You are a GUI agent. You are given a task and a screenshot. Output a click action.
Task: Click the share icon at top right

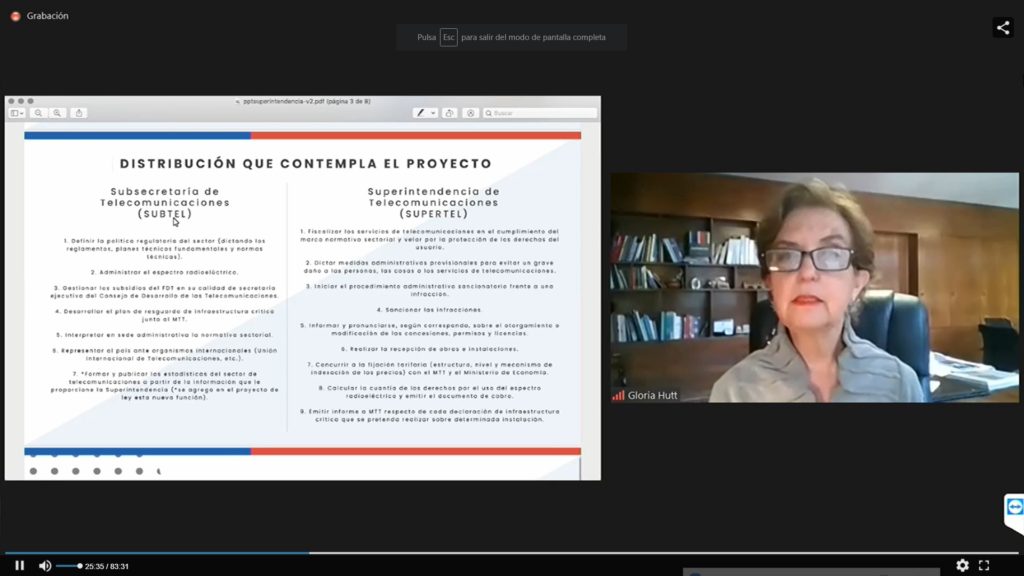(x=1003, y=27)
